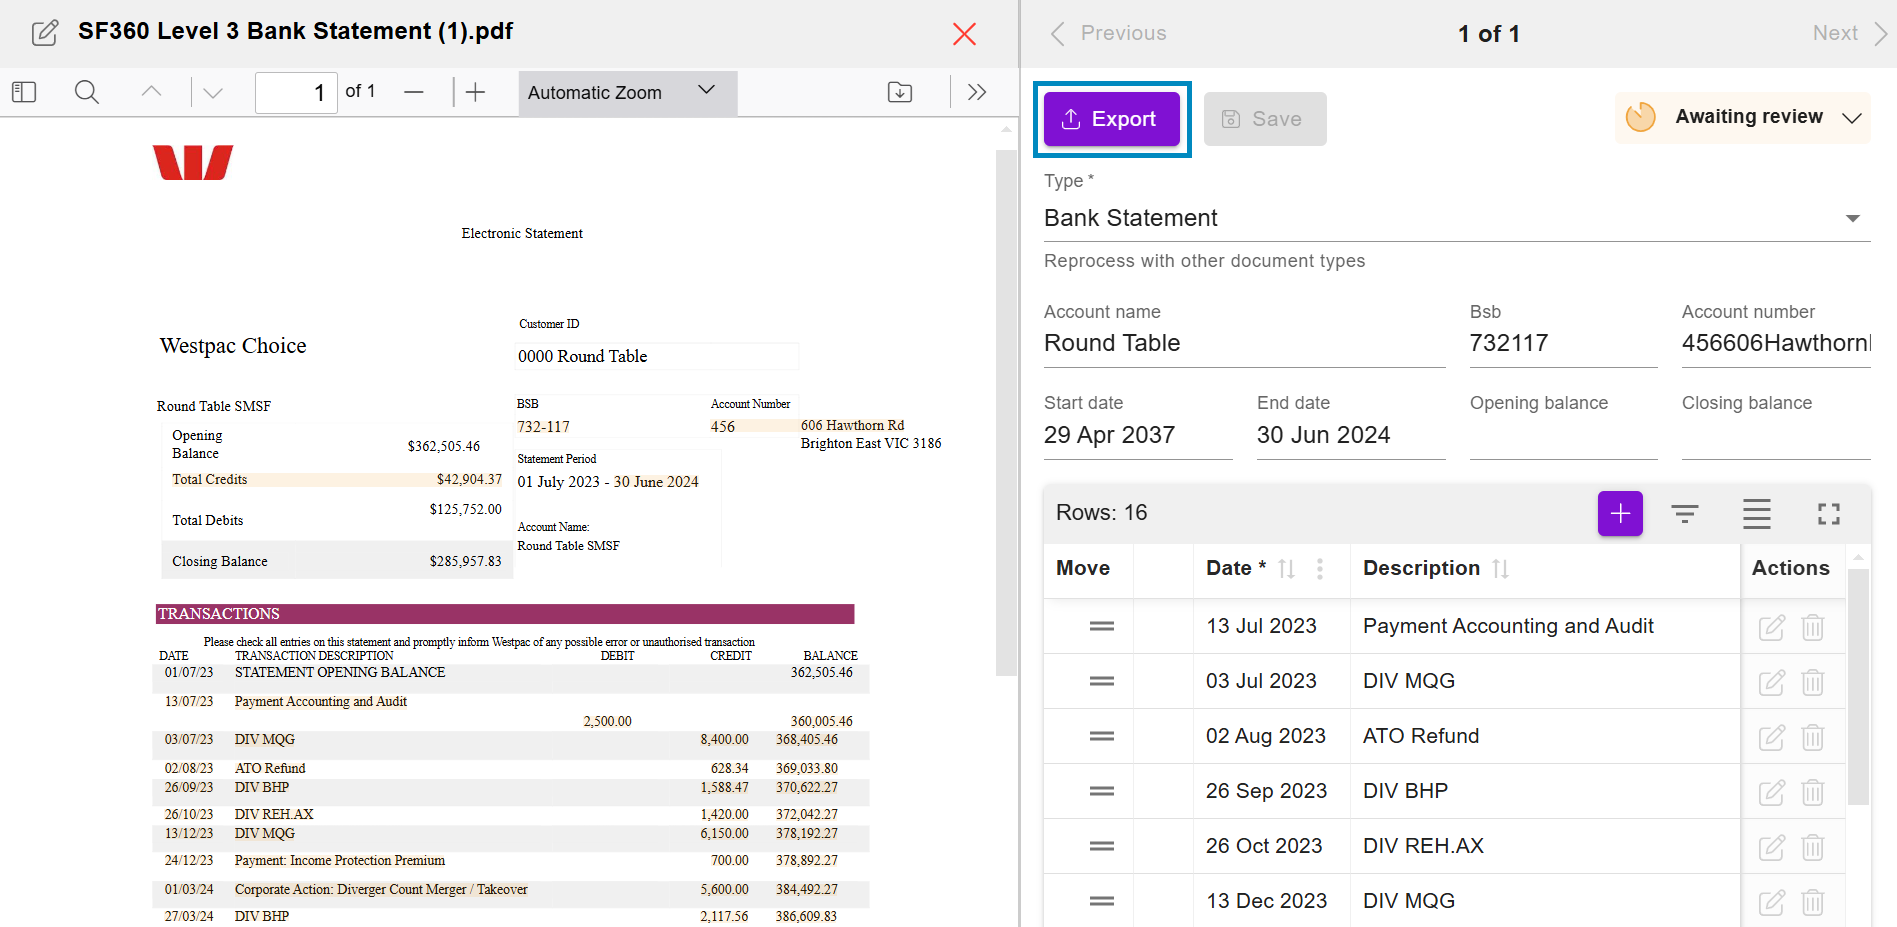
Task: Open the table filter icon
Action: pos(1685,514)
